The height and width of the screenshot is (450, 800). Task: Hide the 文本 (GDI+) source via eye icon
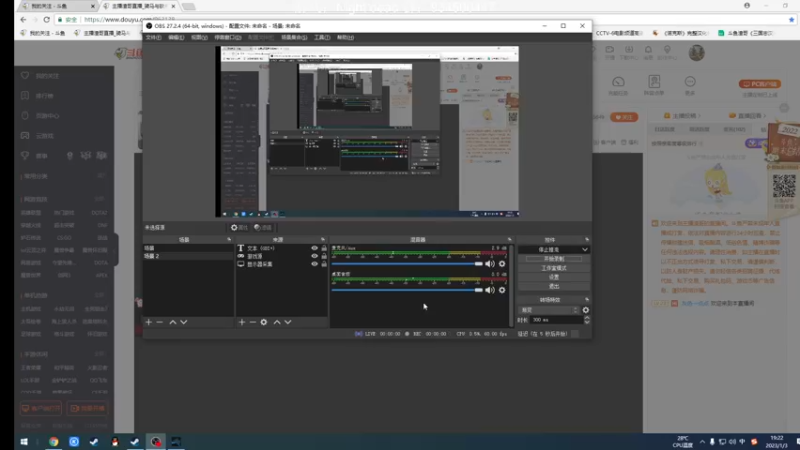click(314, 248)
